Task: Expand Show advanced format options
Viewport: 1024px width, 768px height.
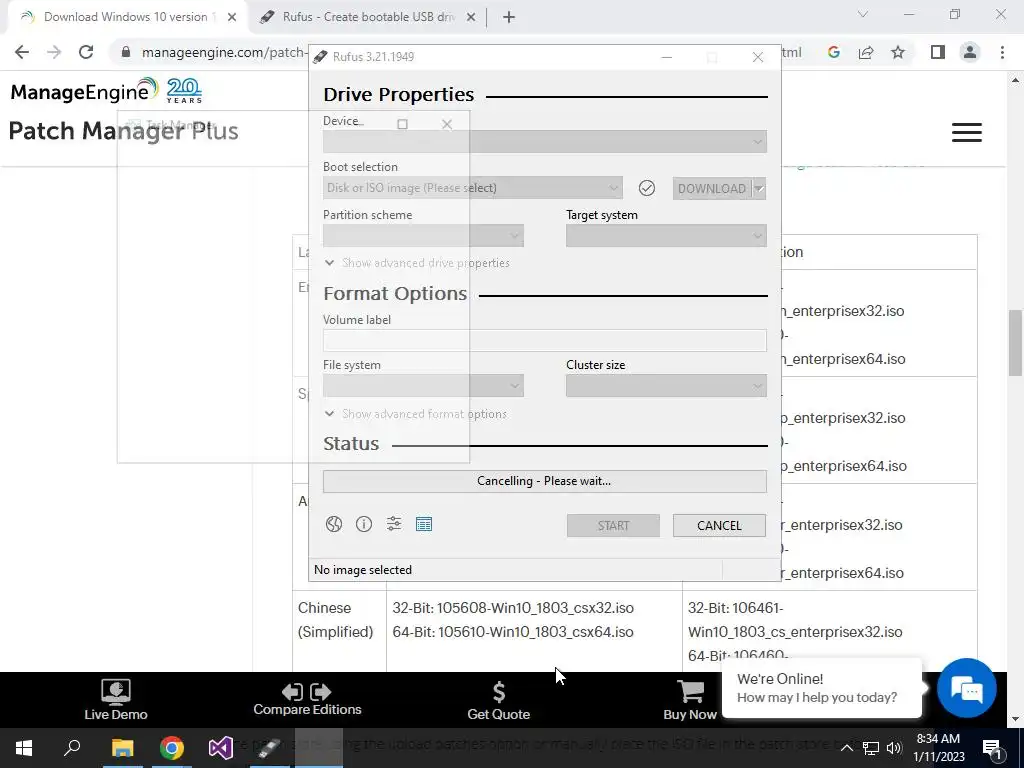Action: 415,414
